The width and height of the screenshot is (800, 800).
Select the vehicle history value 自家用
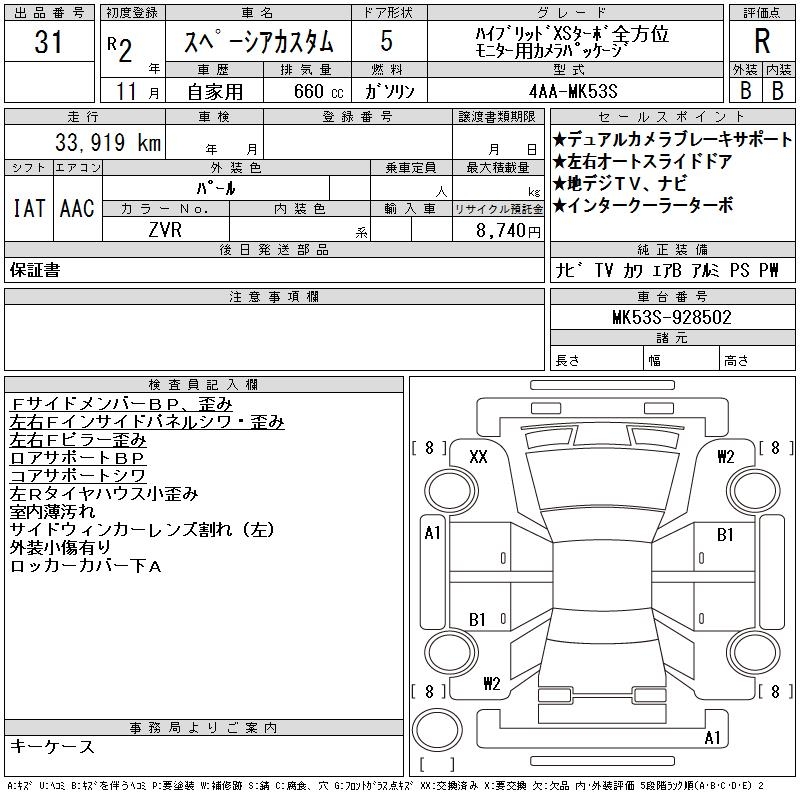(x=215, y=92)
